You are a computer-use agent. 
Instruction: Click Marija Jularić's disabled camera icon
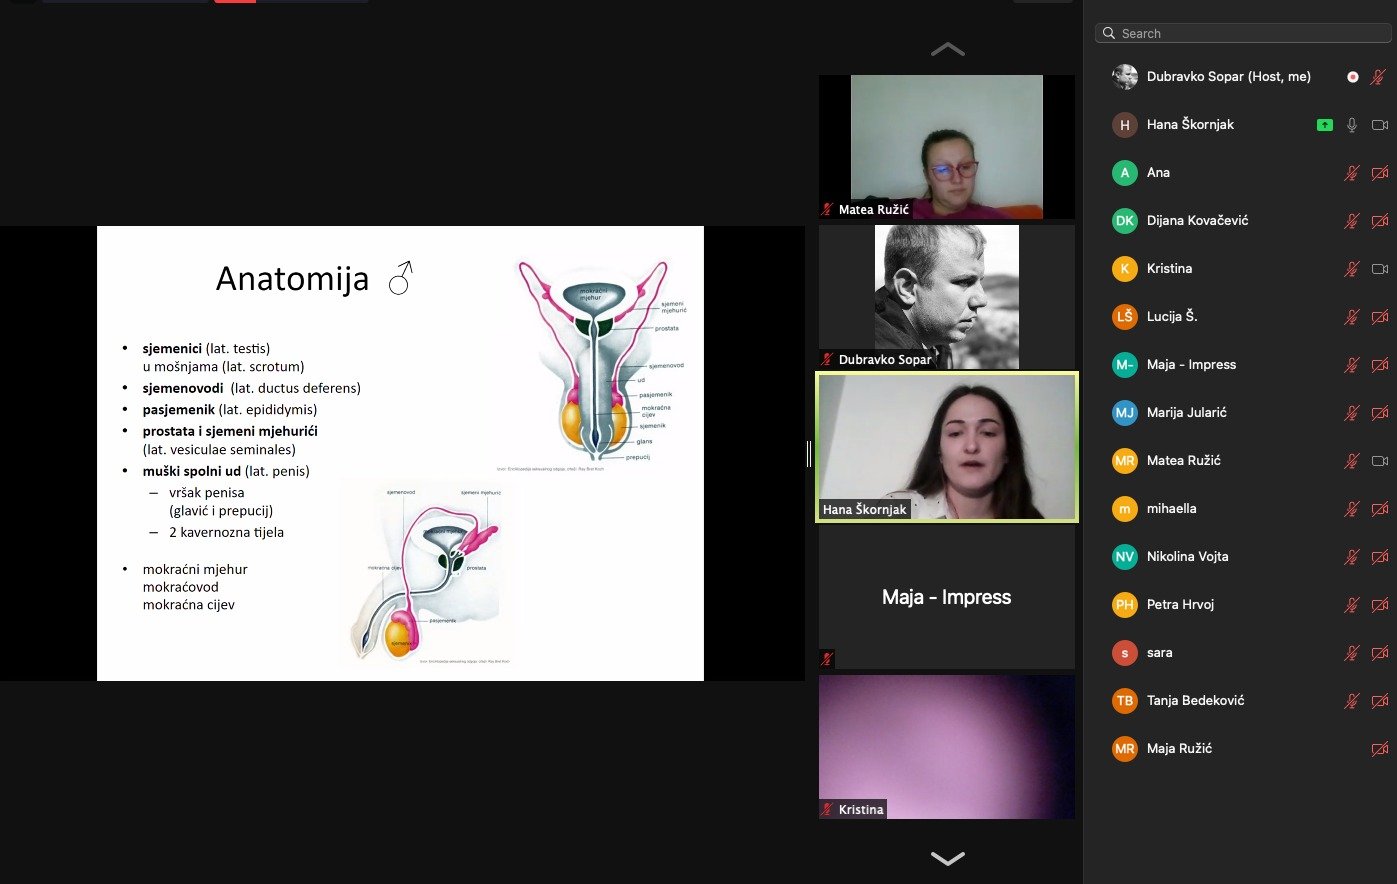[1380, 413]
